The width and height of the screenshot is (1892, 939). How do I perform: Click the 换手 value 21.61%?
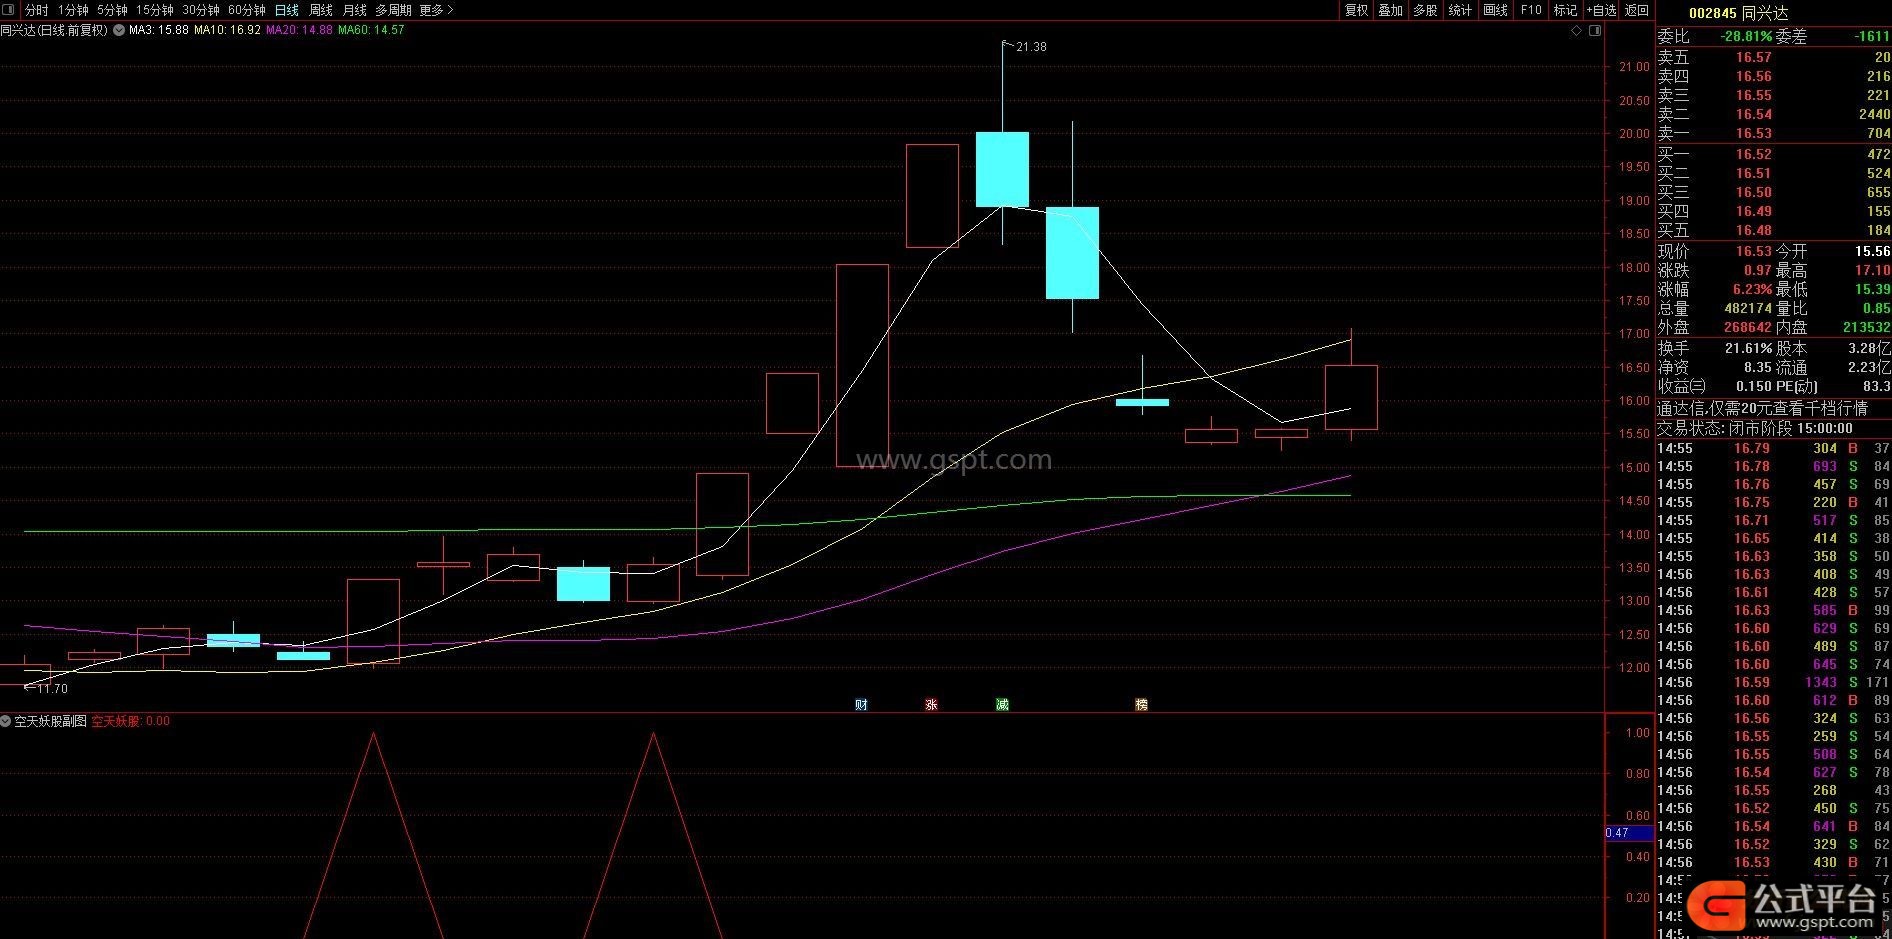1748,348
